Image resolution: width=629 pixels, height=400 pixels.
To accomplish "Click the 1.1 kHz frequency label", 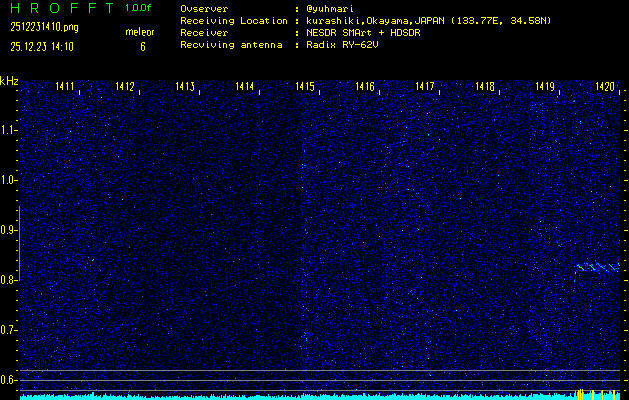I will click(x=9, y=130).
